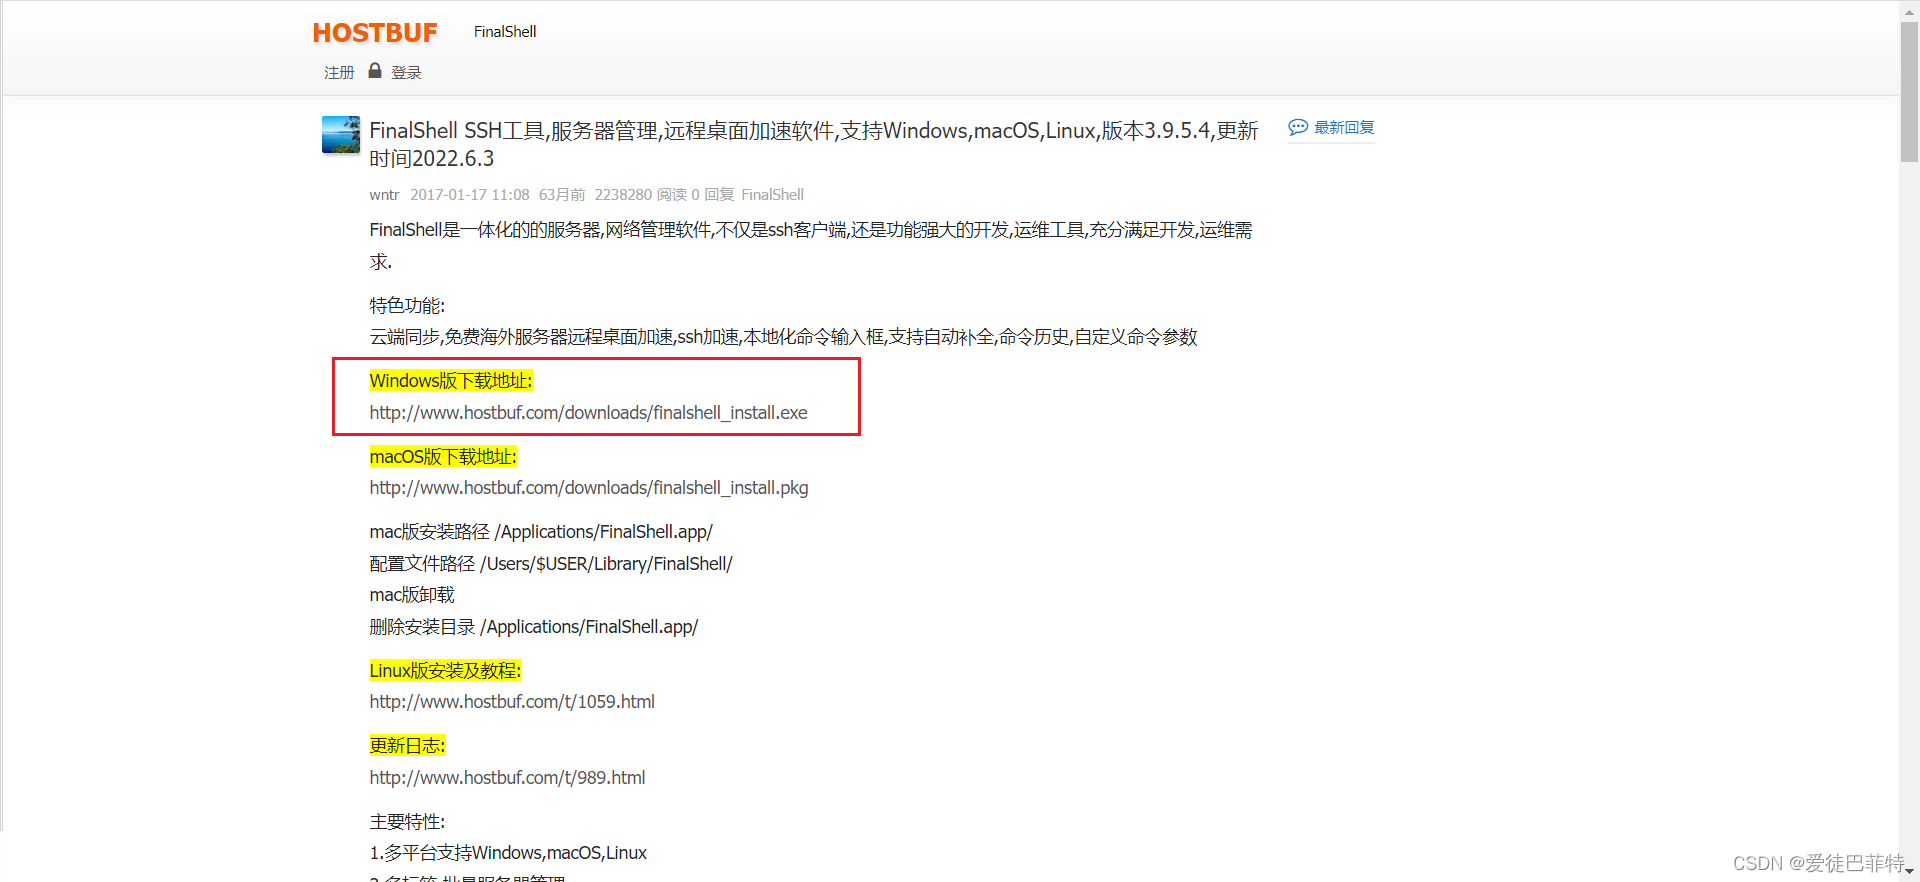Click the 1.多平台支持Windows,macOS,Linux line

click(508, 853)
